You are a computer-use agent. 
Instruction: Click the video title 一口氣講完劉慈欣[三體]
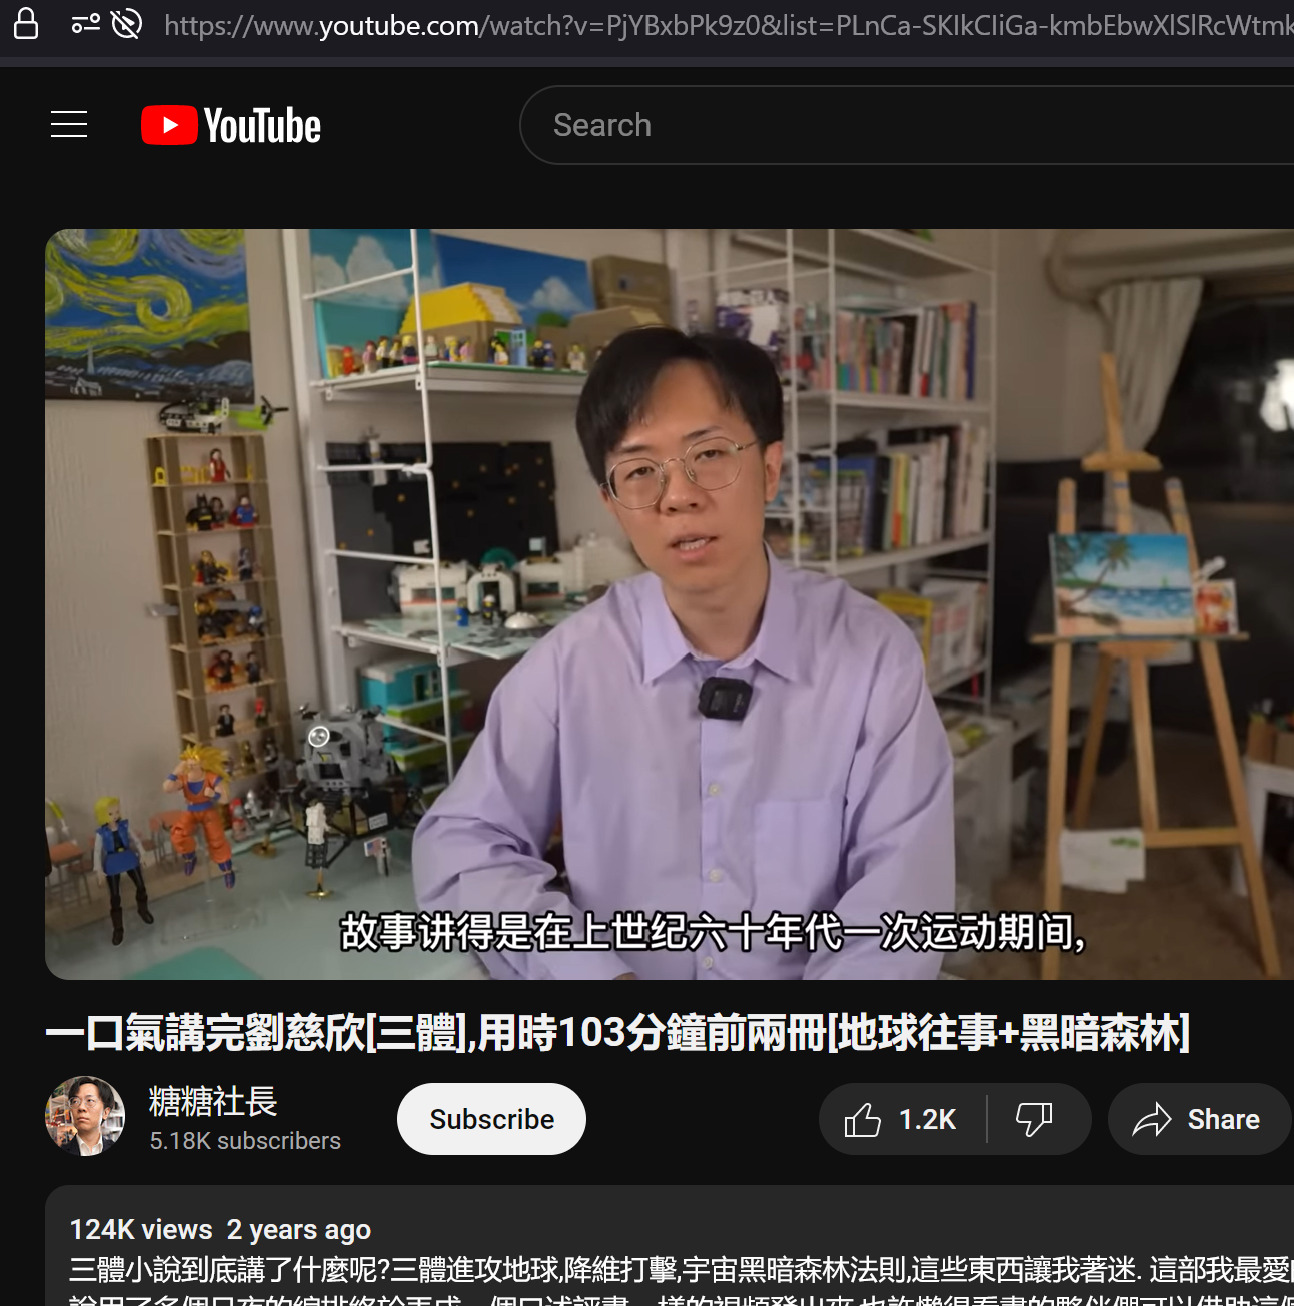617,1033
